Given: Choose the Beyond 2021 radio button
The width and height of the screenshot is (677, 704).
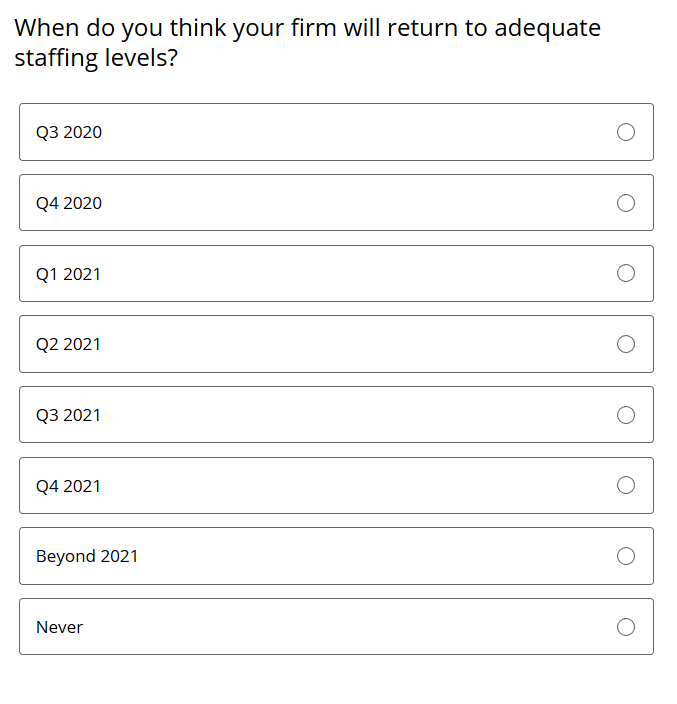Looking at the screenshot, I should pos(626,556).
